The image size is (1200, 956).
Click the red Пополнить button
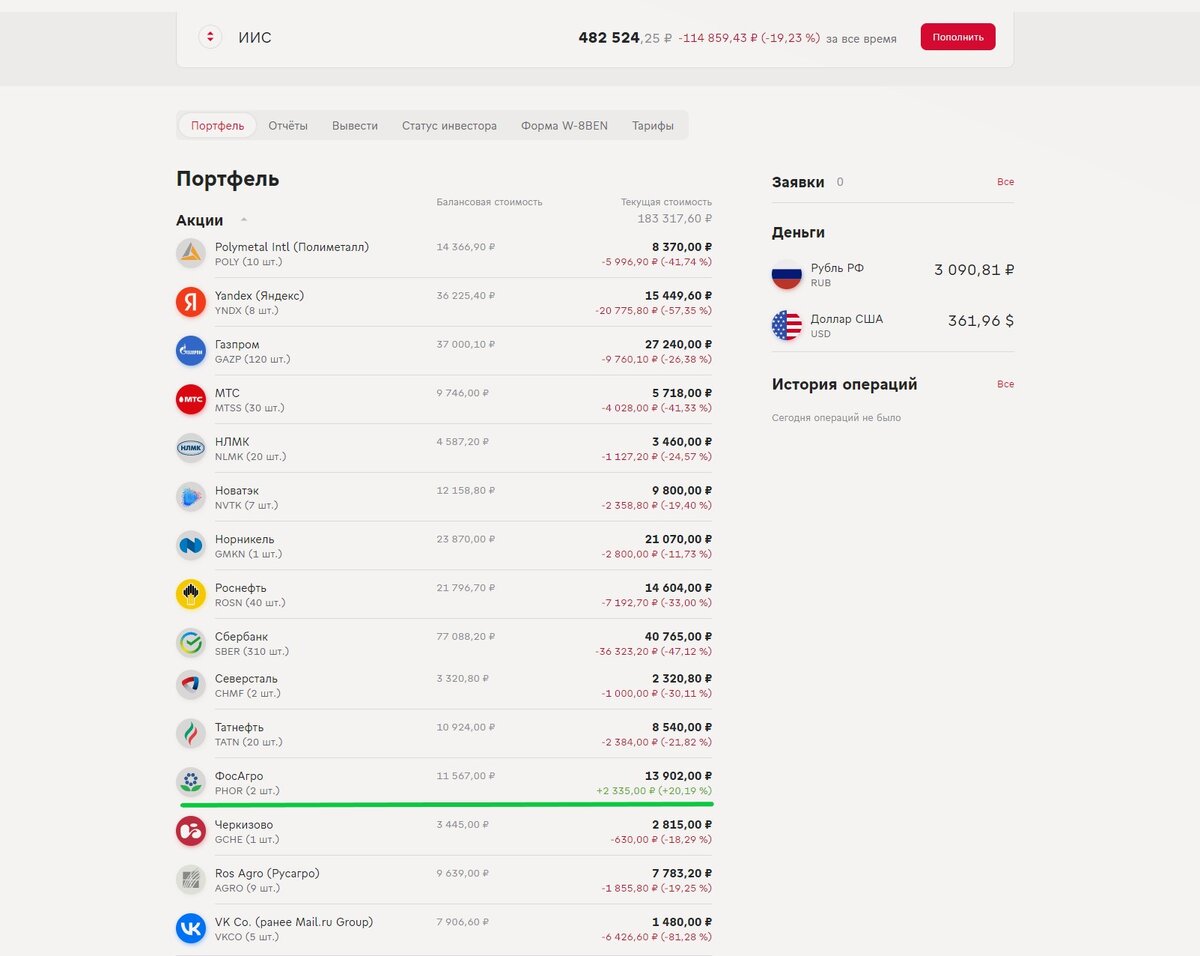point(958,37)
